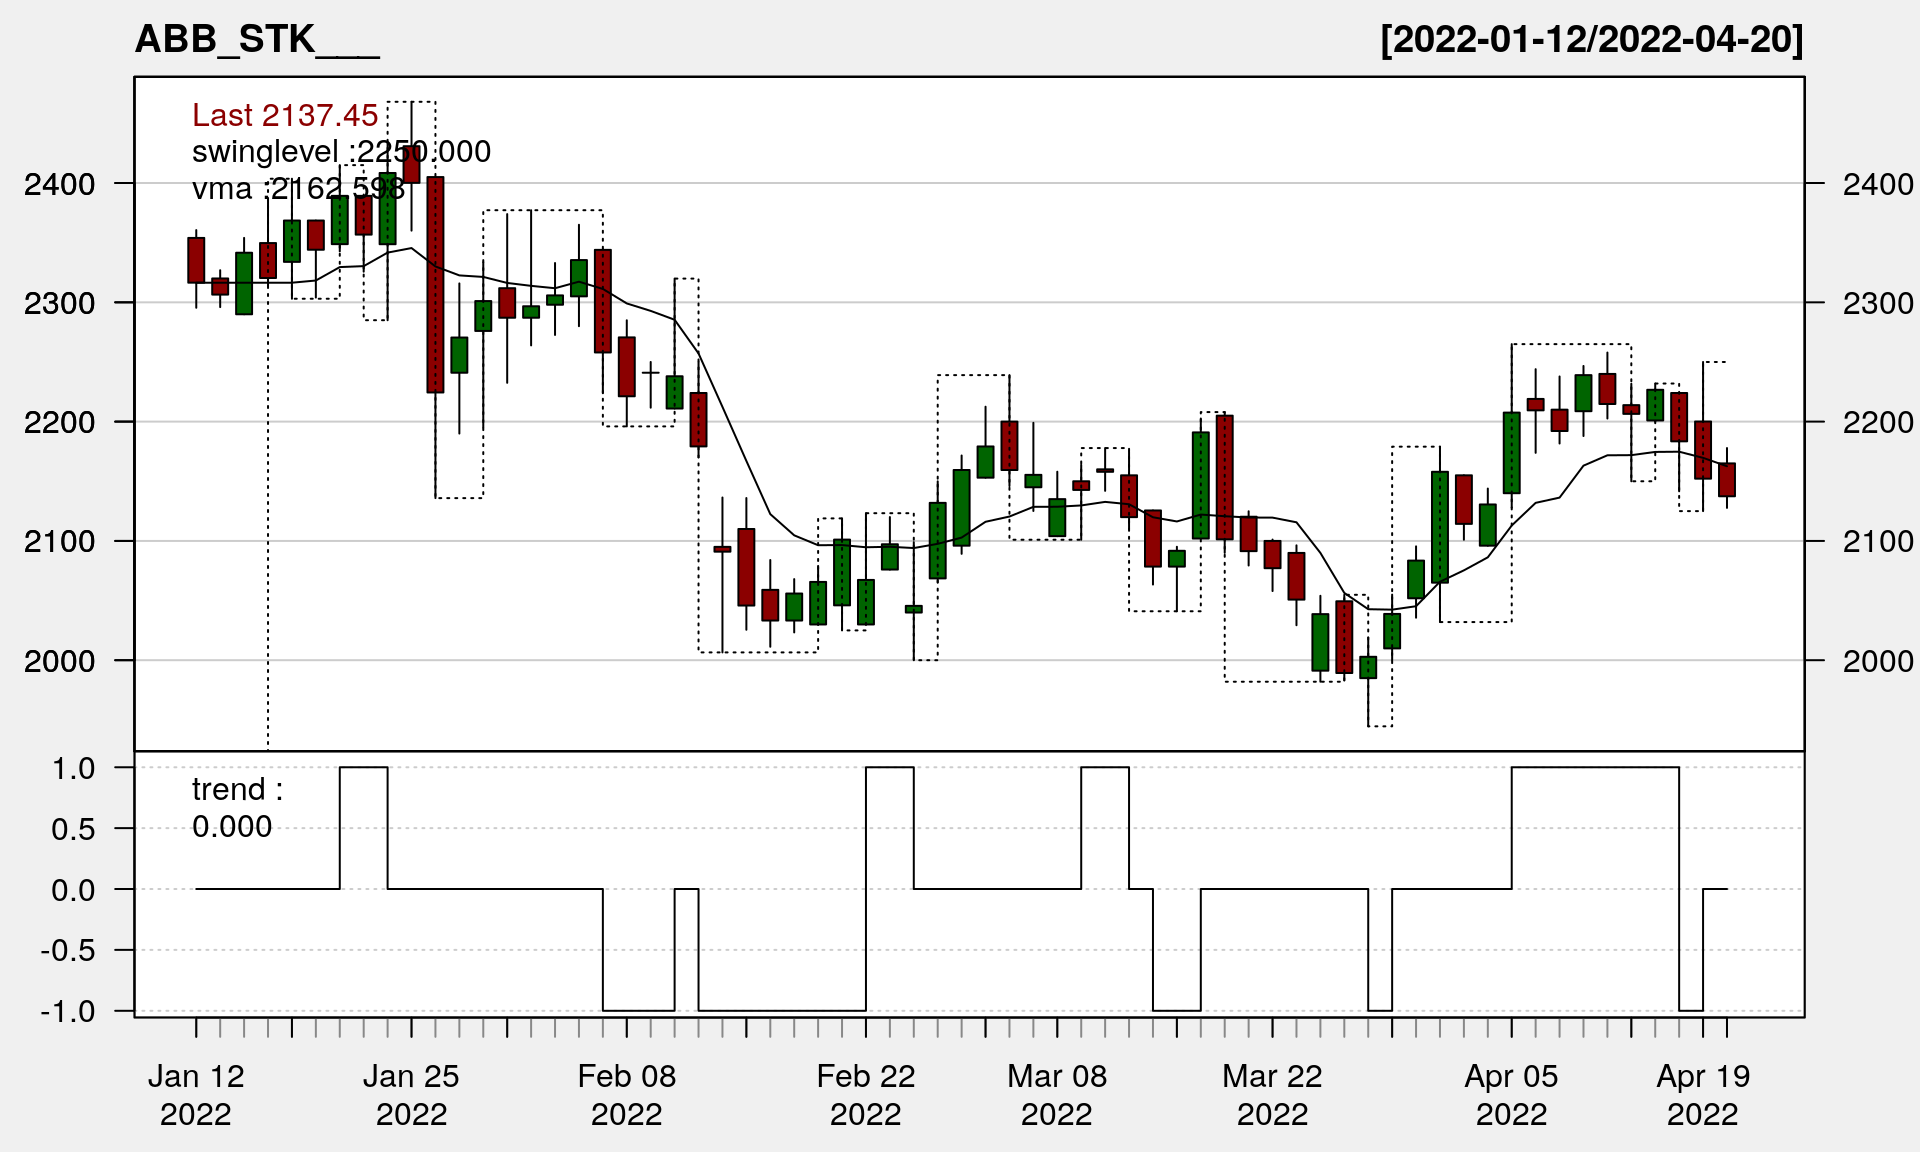Click the left axis 2400 price label

(x=60, y=184)
